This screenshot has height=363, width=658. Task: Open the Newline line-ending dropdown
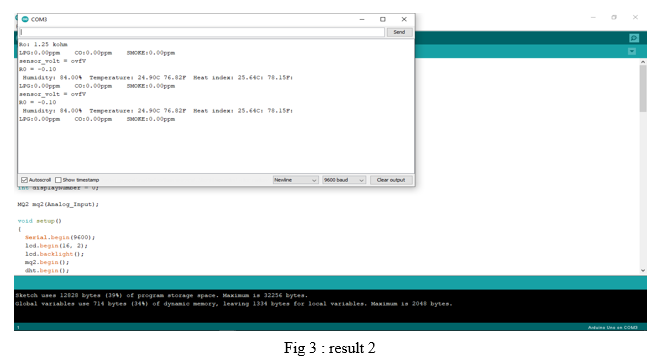tap(295, 180)
